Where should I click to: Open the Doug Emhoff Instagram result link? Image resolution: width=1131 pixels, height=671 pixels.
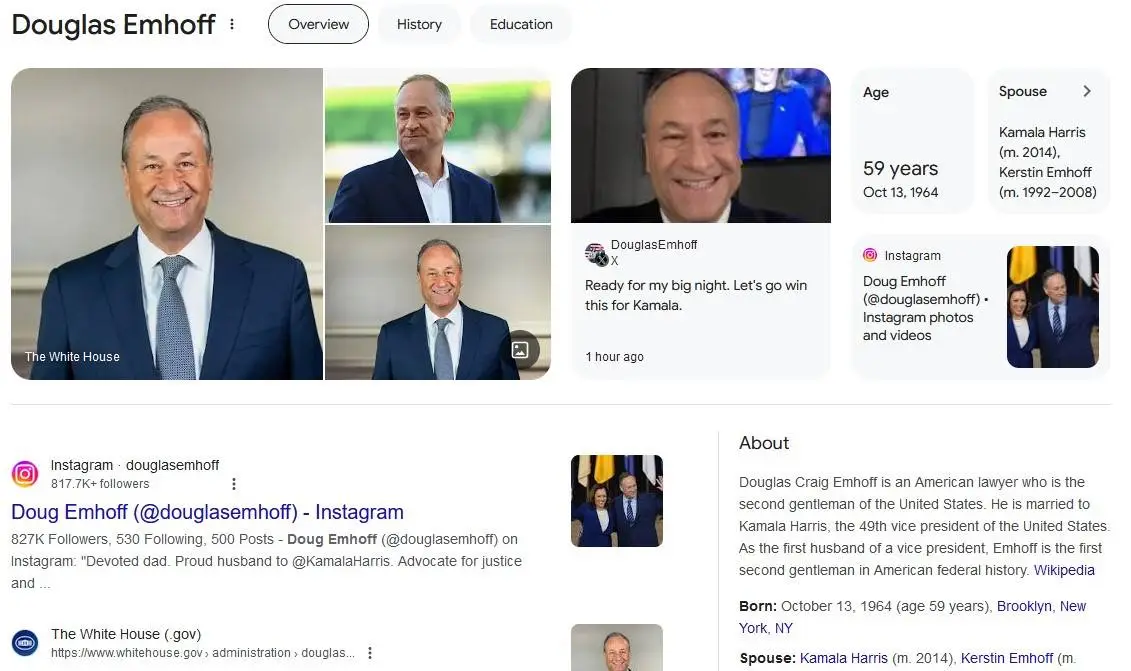[207, 512]
